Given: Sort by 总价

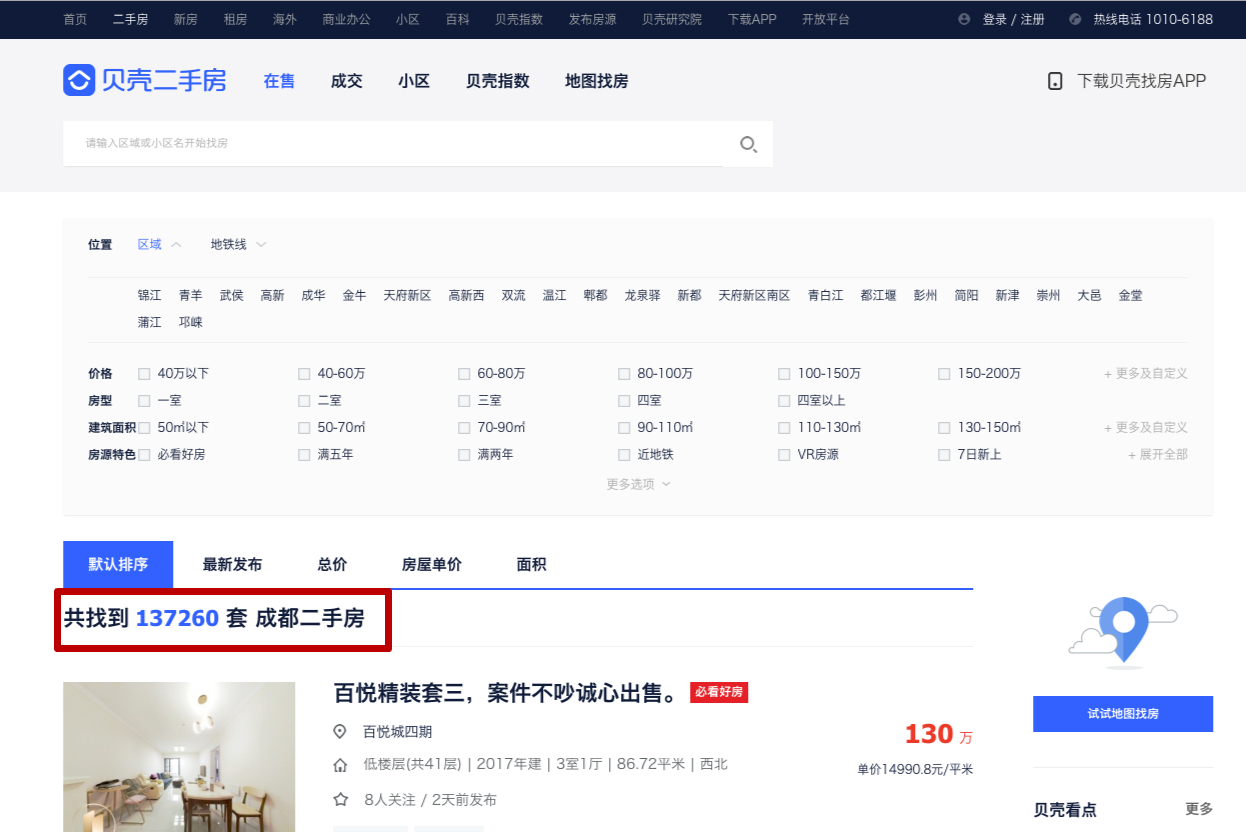Looking at the screenshot, I should (332, 565).
